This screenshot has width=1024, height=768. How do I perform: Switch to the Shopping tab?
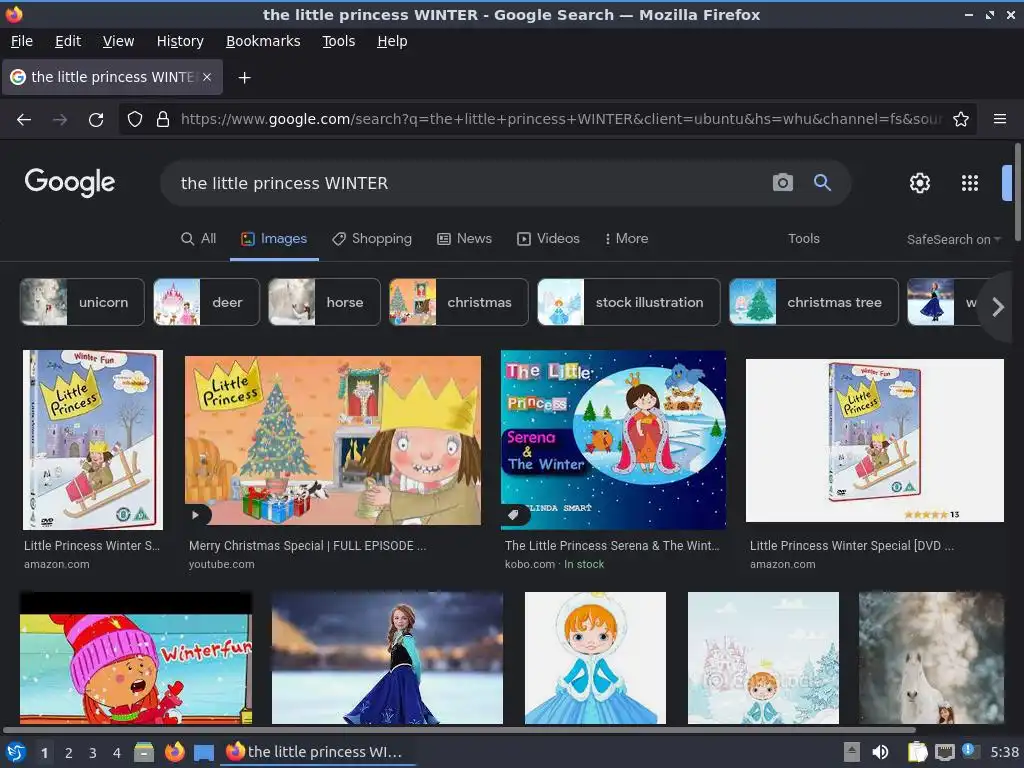[372, 238]
